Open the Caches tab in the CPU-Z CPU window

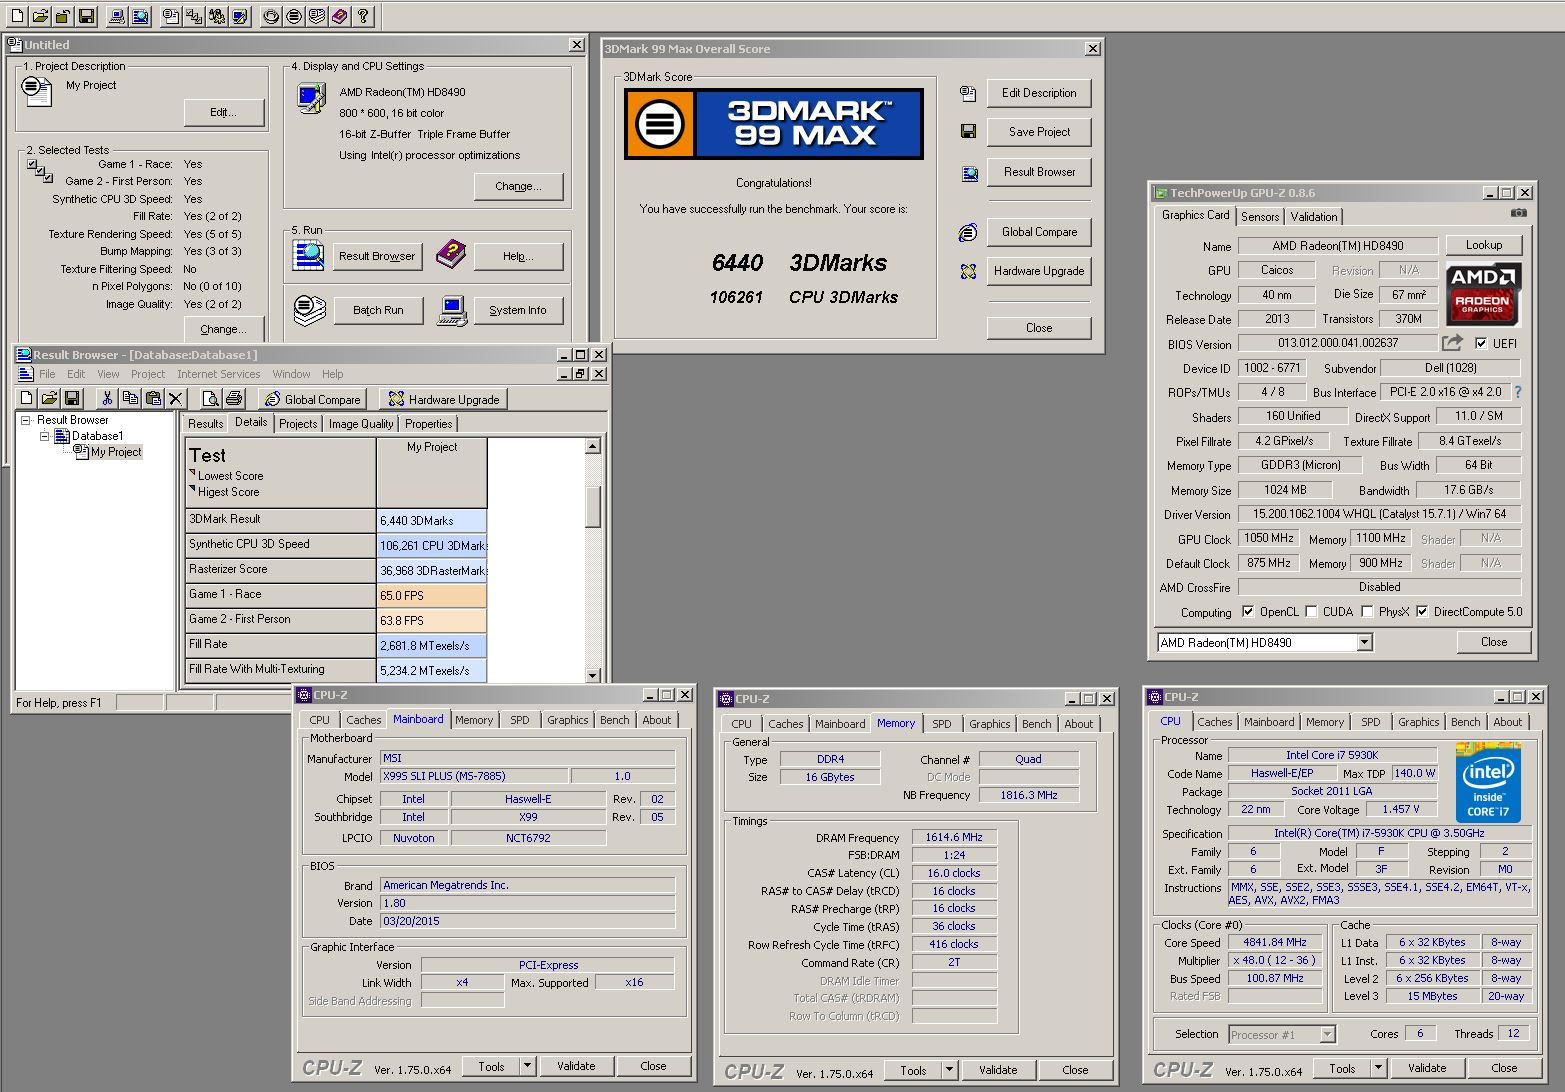(1215, 722)
